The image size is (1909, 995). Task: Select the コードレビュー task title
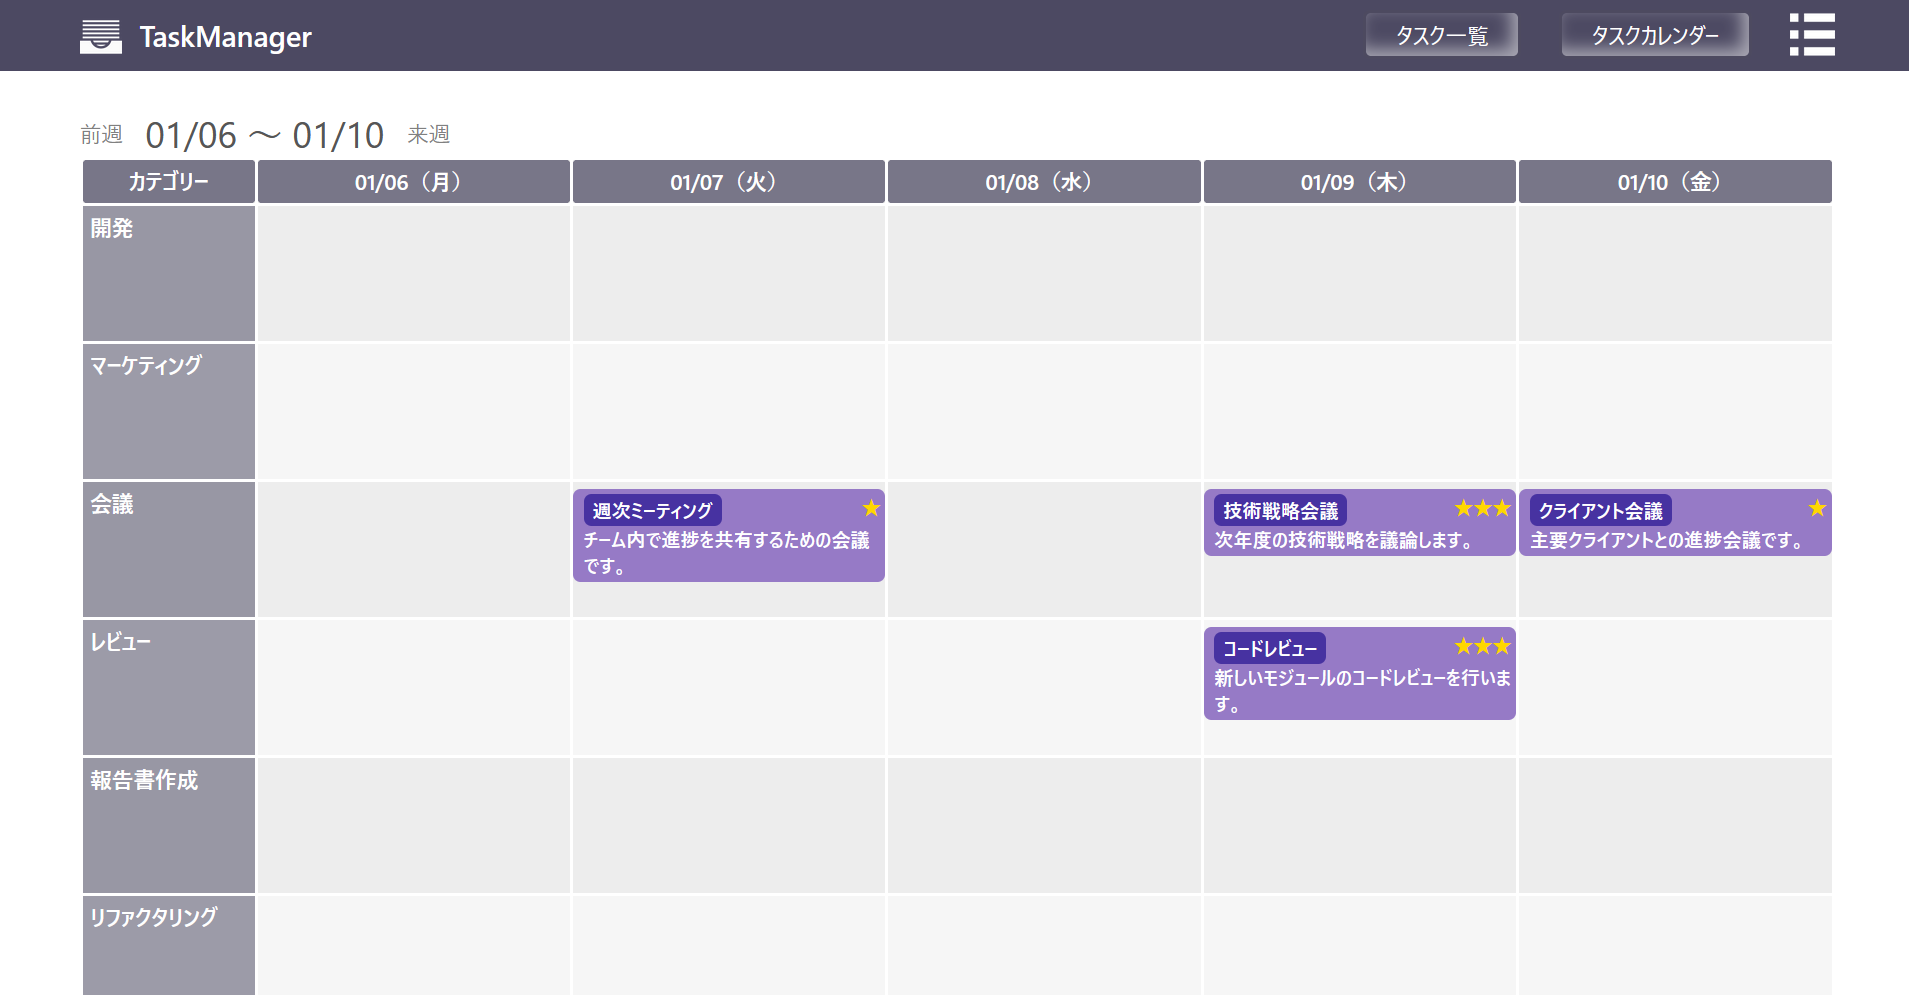point(1269,648)
